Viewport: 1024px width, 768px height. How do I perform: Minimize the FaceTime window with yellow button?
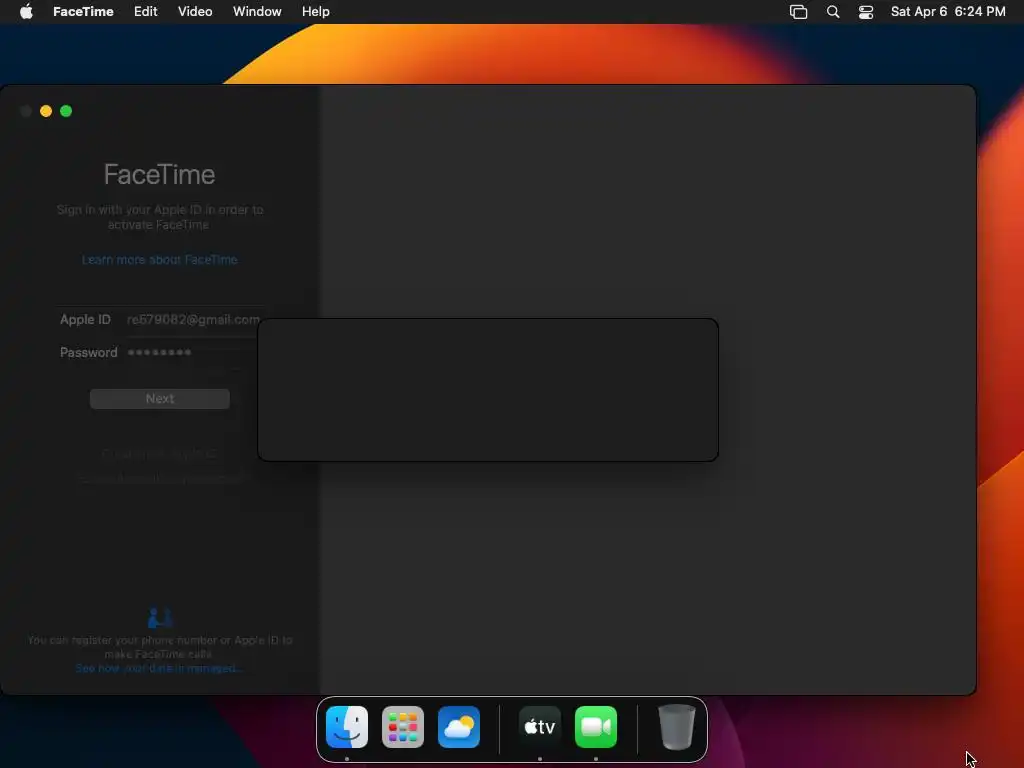tap(46, 111)
